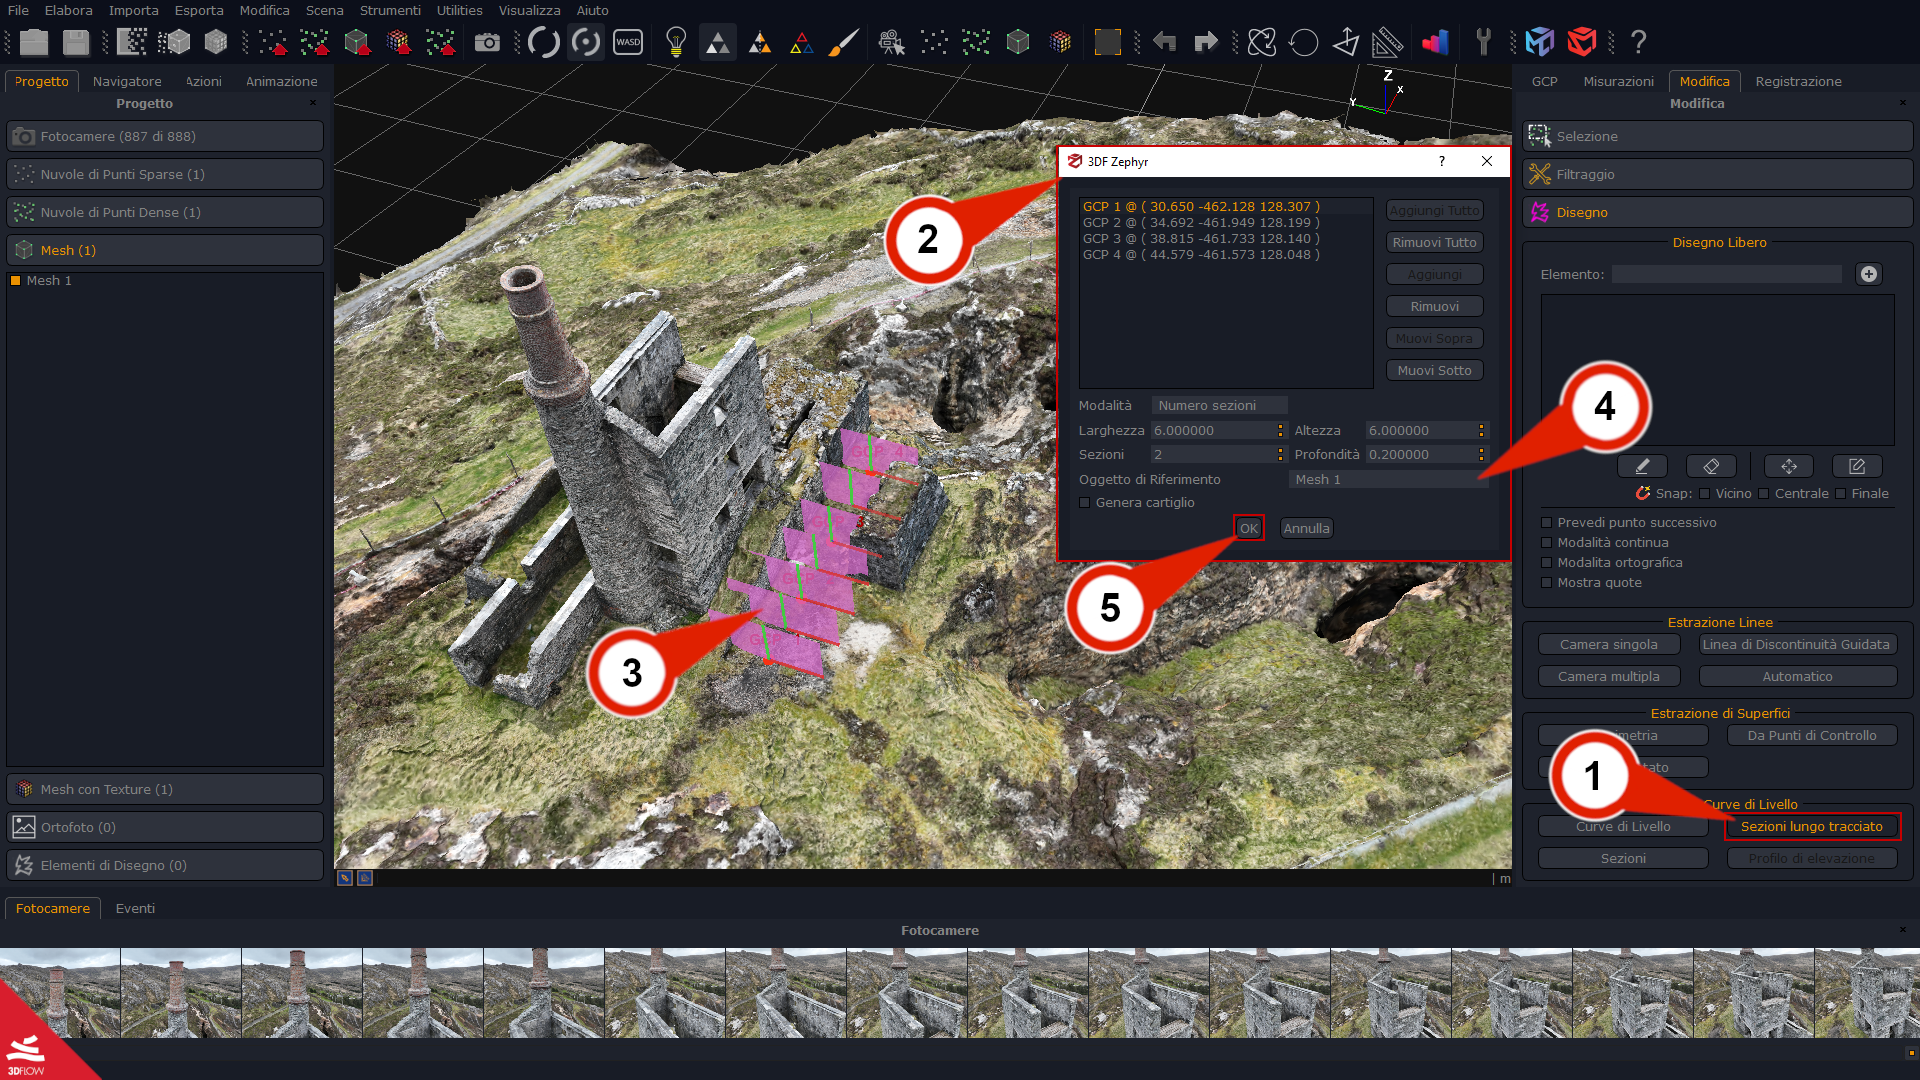Open project folder icon in toolbar

(34, 42)
